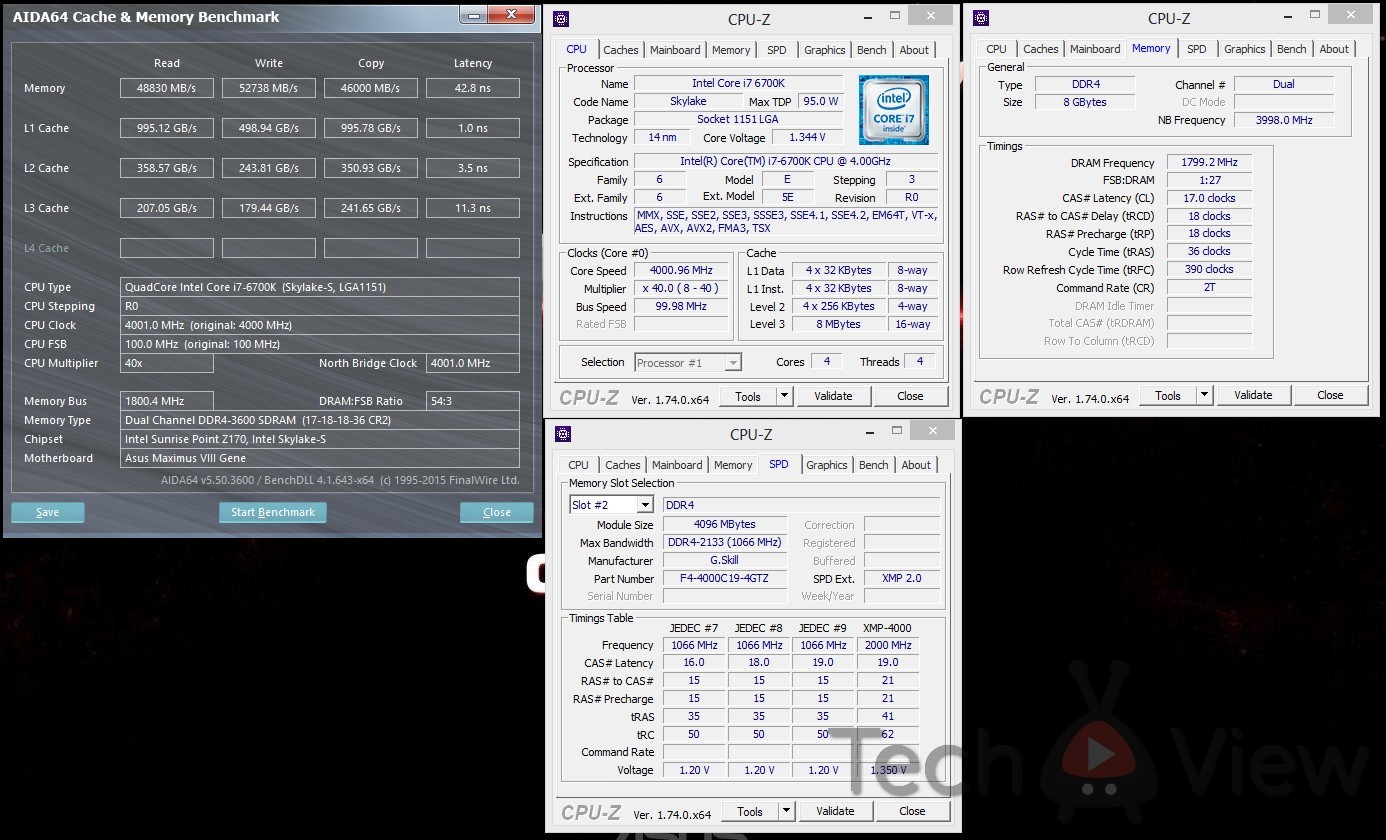This screenshot has height=840, width=1386.
Task: Click the Part Number F4-4000C19-4GTZ
Action: (724, 579)
